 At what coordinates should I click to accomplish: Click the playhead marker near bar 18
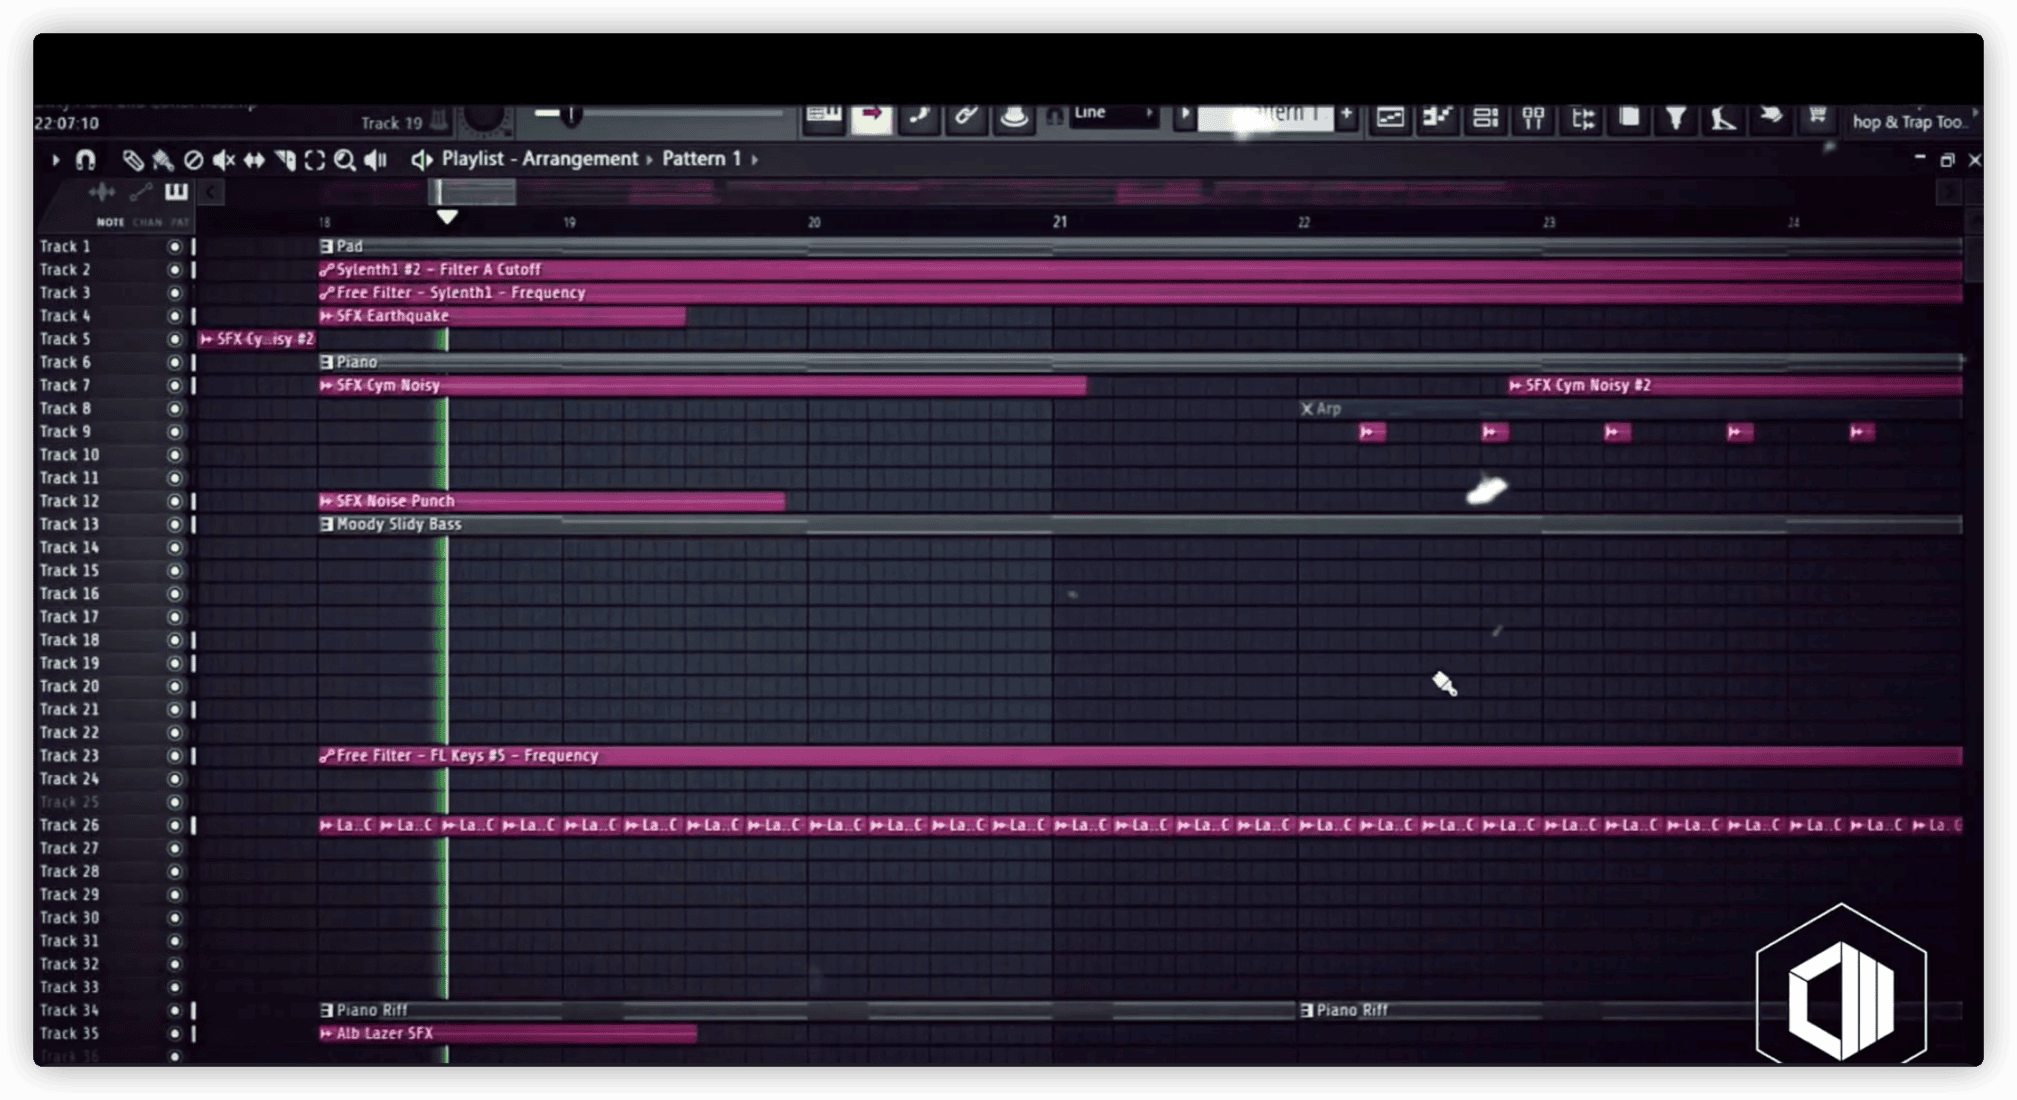tap(447, 217)
